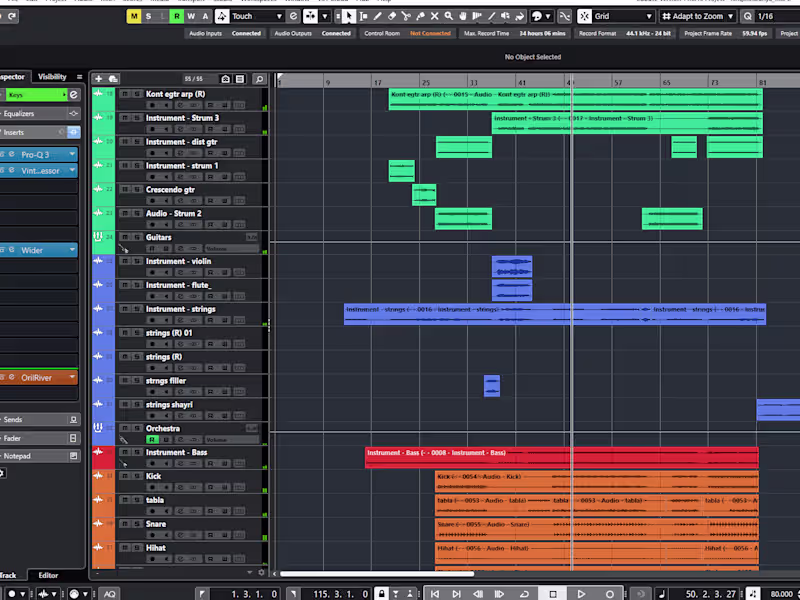Viewport: 800px width, 600px height.
Task: Click the left locator position field
Action: [255, 594]
